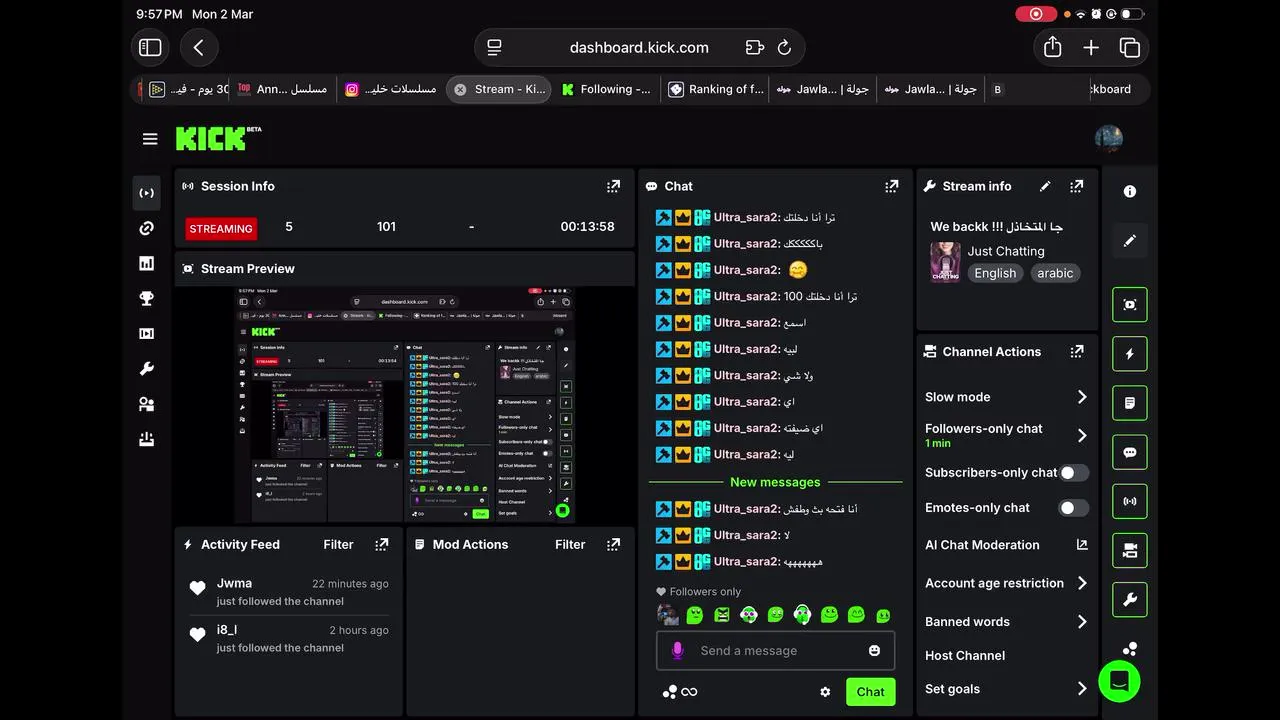This screenshot has height=720, width=1280.
Task: Show the browser sidebar panel
Action: (150, 47)
